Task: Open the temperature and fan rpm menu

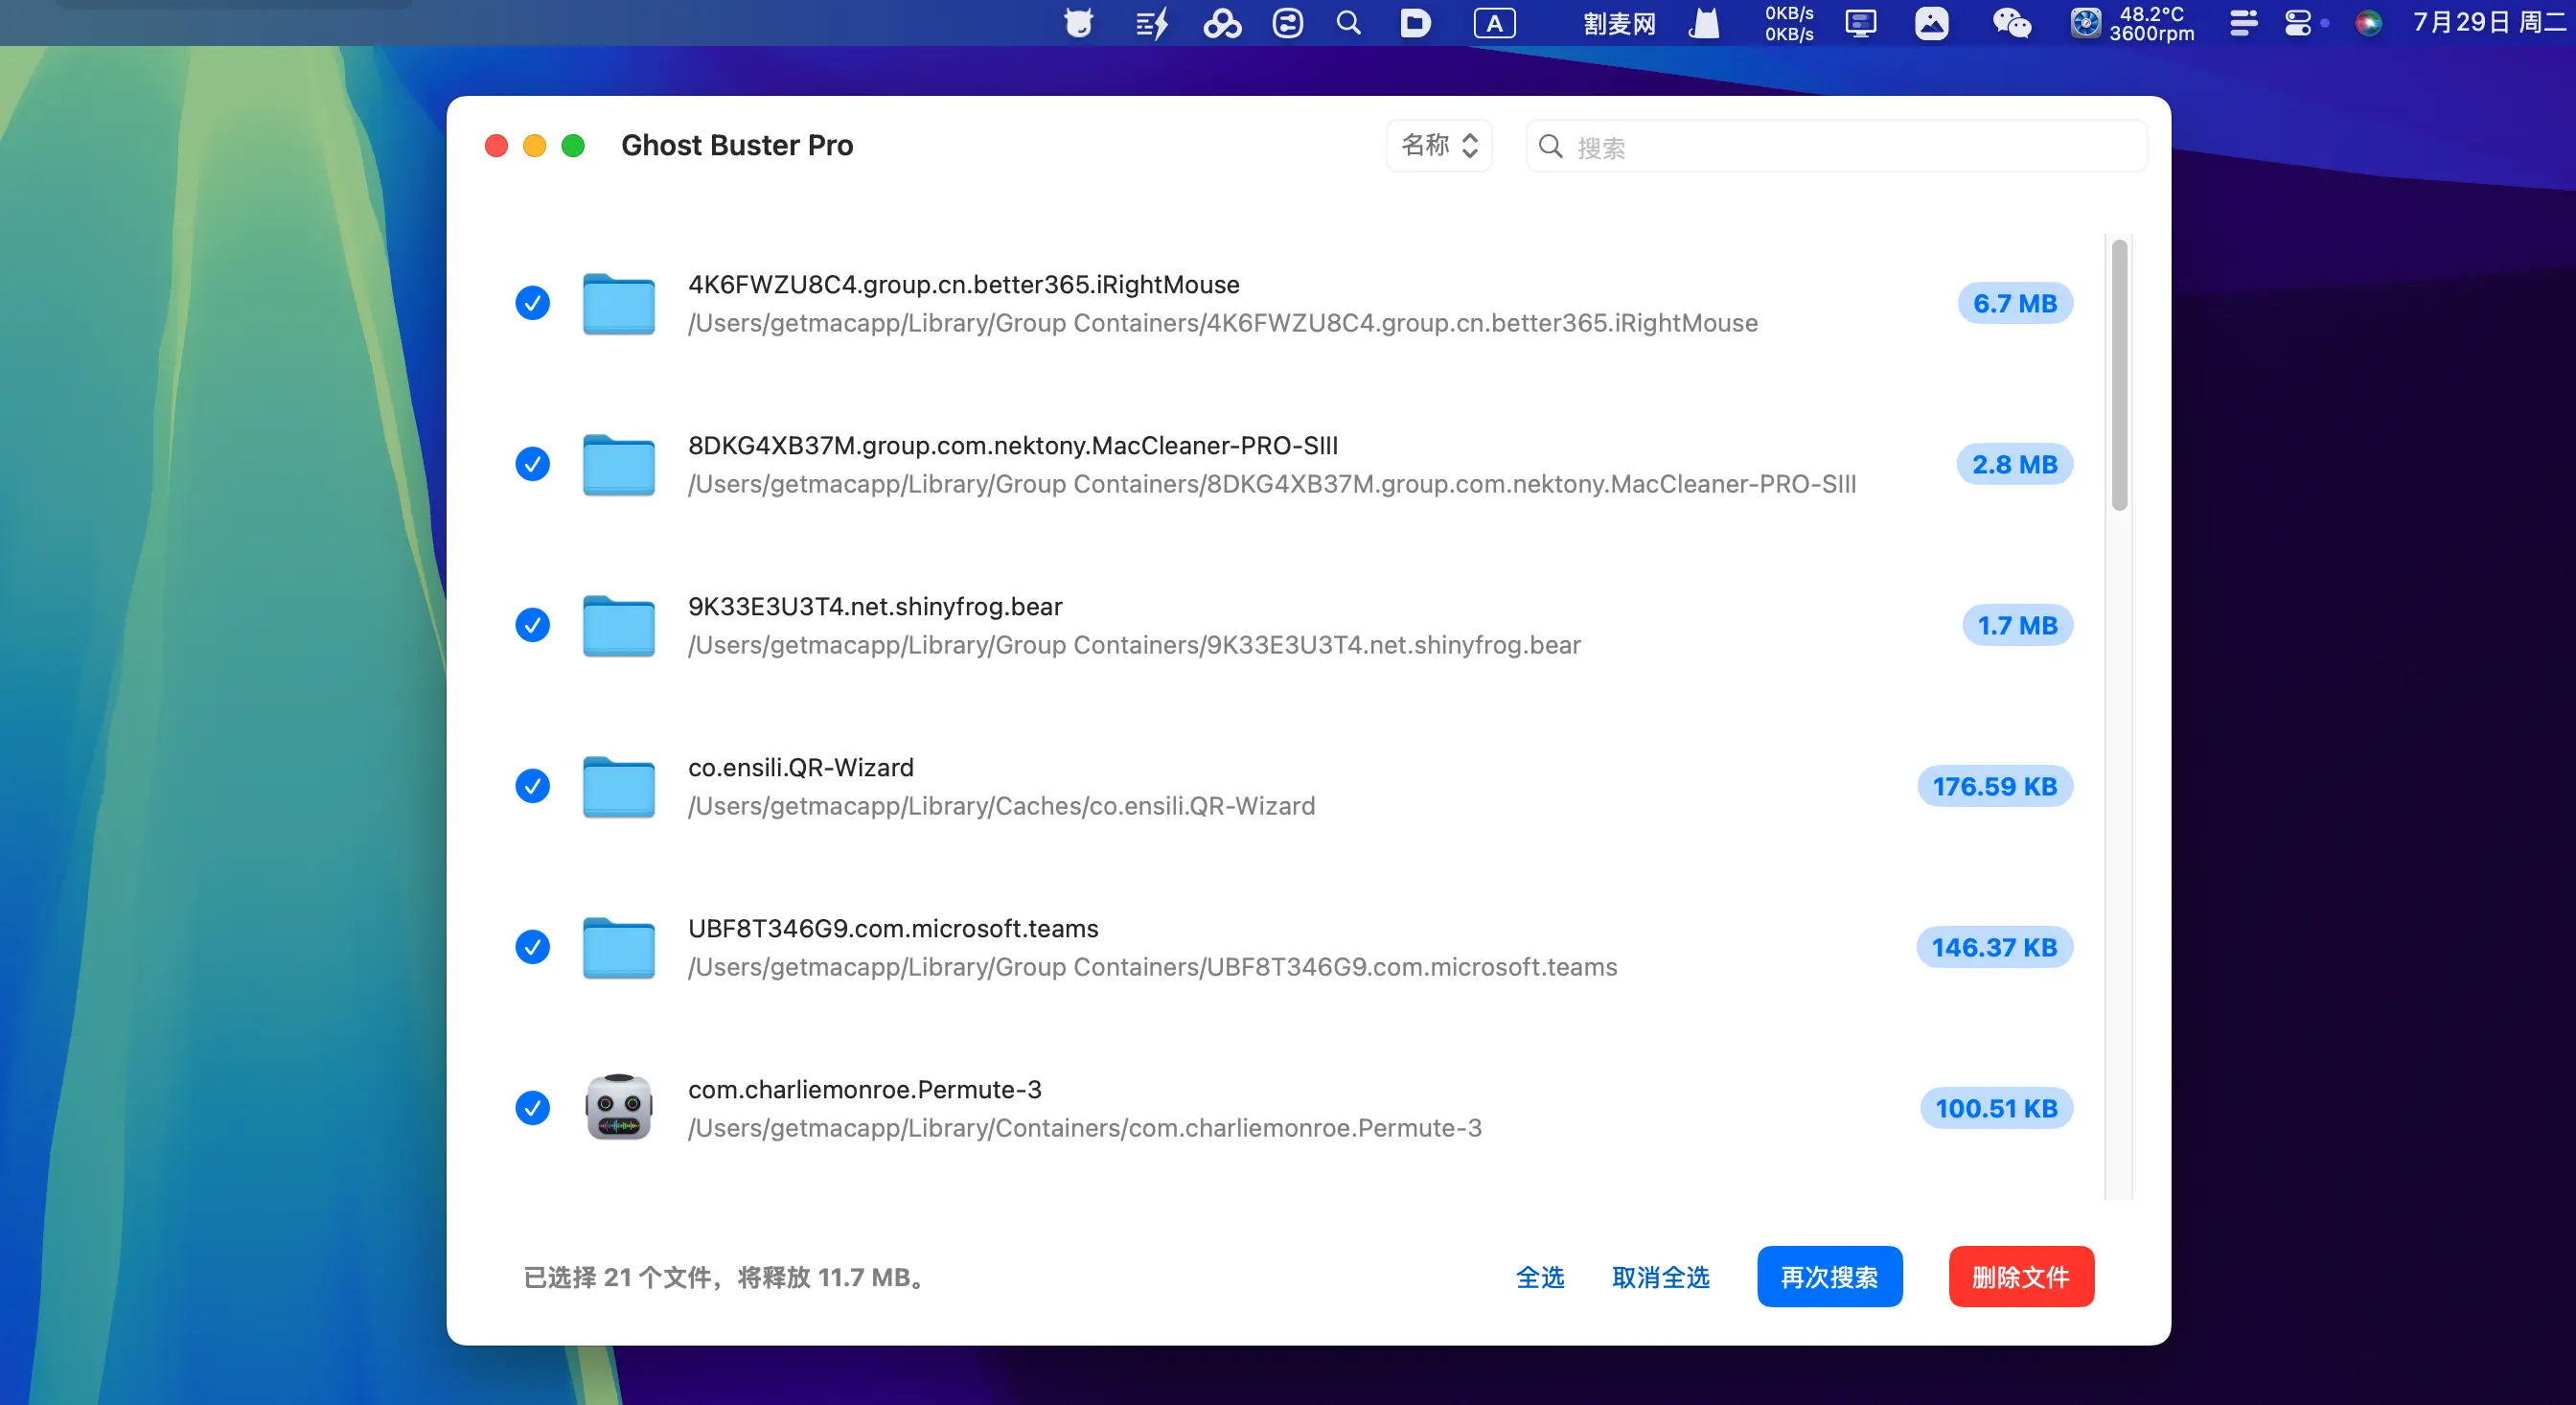Action: pyautogui.click(x=2133, y=23)
